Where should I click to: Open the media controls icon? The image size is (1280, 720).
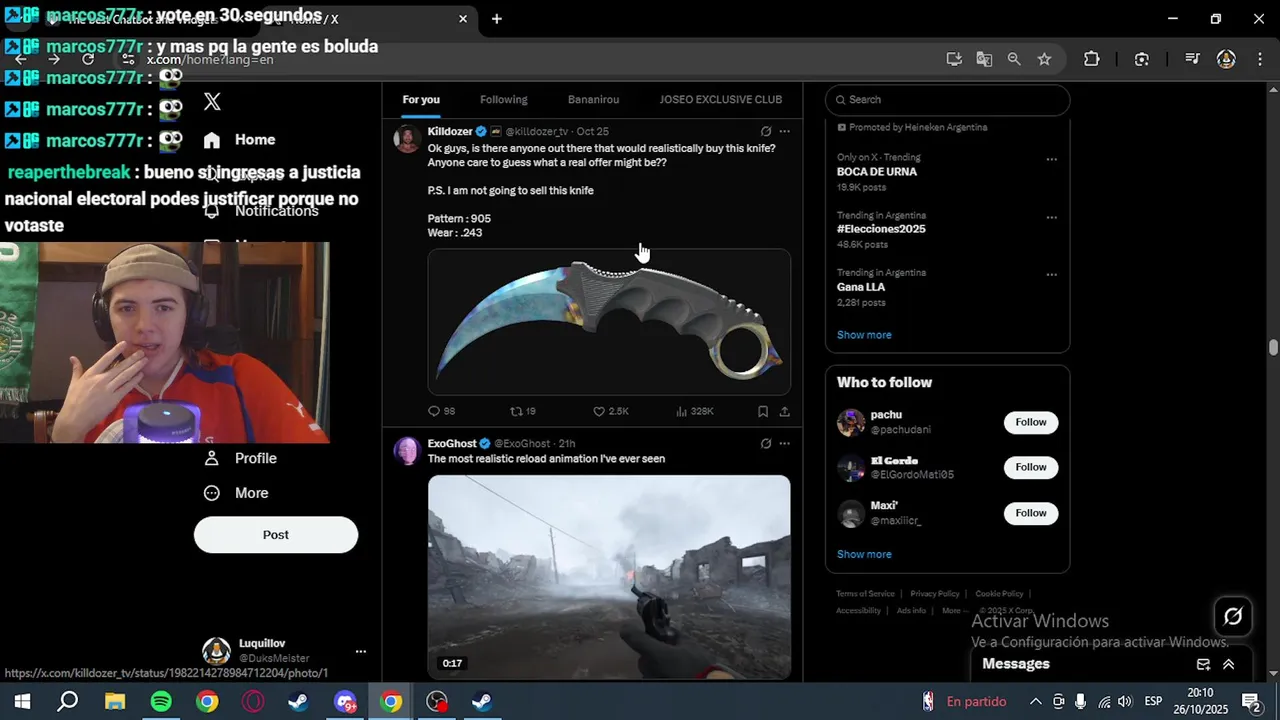(1192, 59)
